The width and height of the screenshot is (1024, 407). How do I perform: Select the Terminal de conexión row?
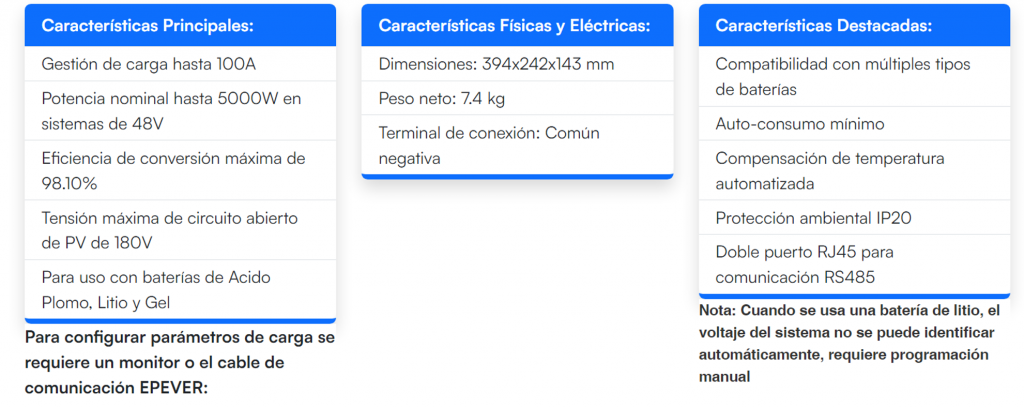(x=516, y=145)
